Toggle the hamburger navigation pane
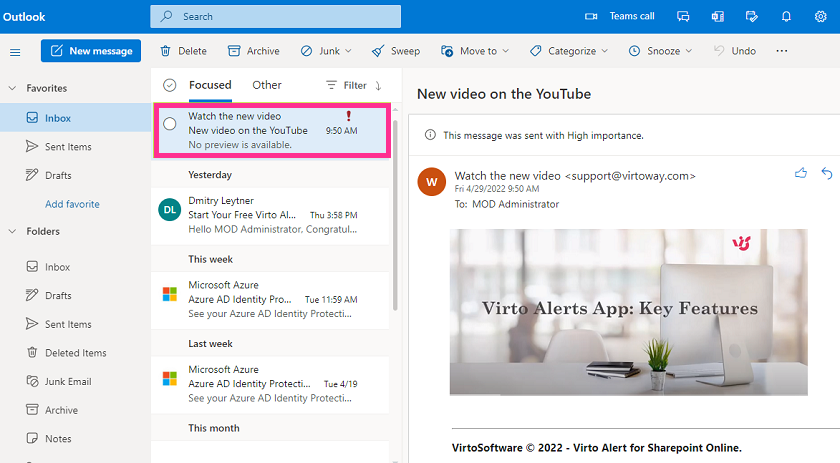Screen dimensions: 840x463 click(x=15, y=52)
